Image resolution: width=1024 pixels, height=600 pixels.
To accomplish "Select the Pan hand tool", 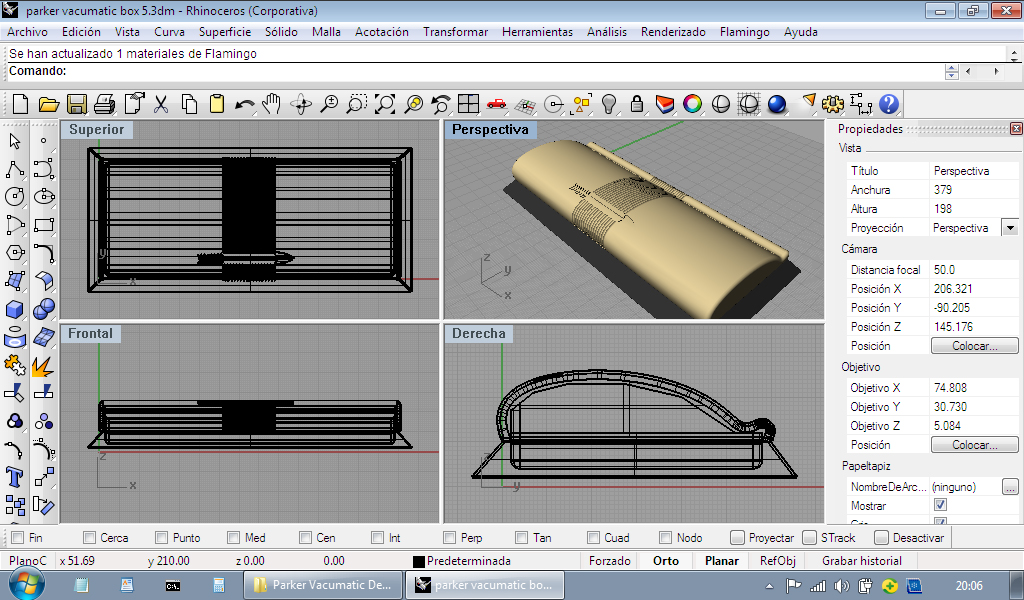I will pos(272,104).
